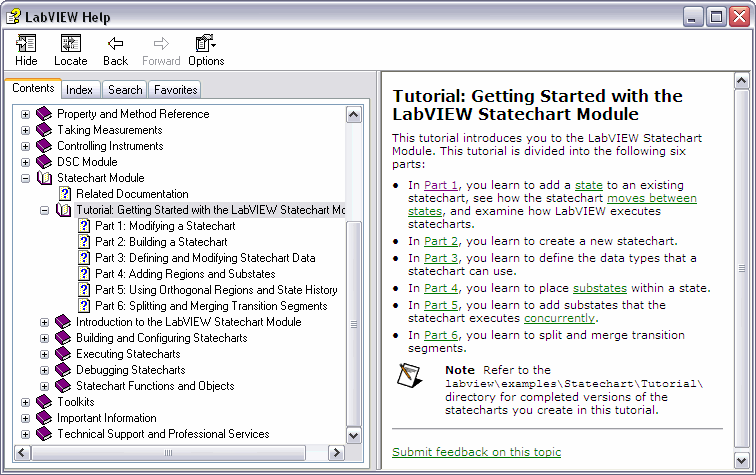Switch to the Search tab

(125, 90)
